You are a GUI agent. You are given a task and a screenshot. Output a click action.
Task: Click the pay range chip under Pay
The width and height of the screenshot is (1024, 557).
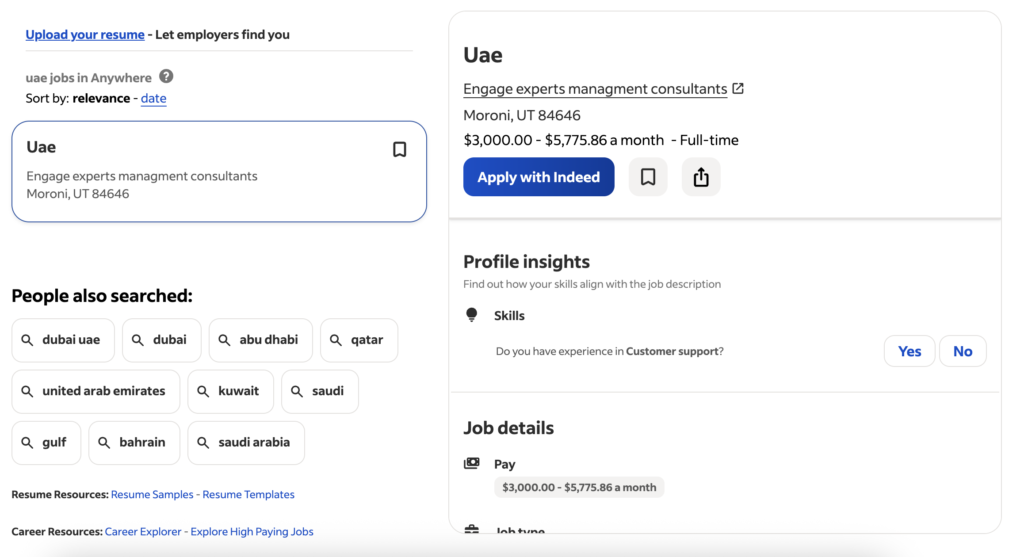pyautogui.click(x=579, y=487)
